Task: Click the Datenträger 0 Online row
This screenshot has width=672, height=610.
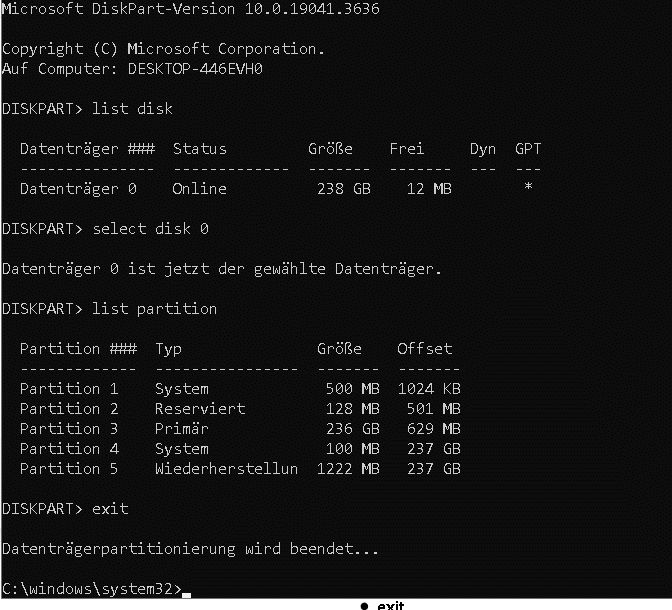Action: tap(240, 189)
